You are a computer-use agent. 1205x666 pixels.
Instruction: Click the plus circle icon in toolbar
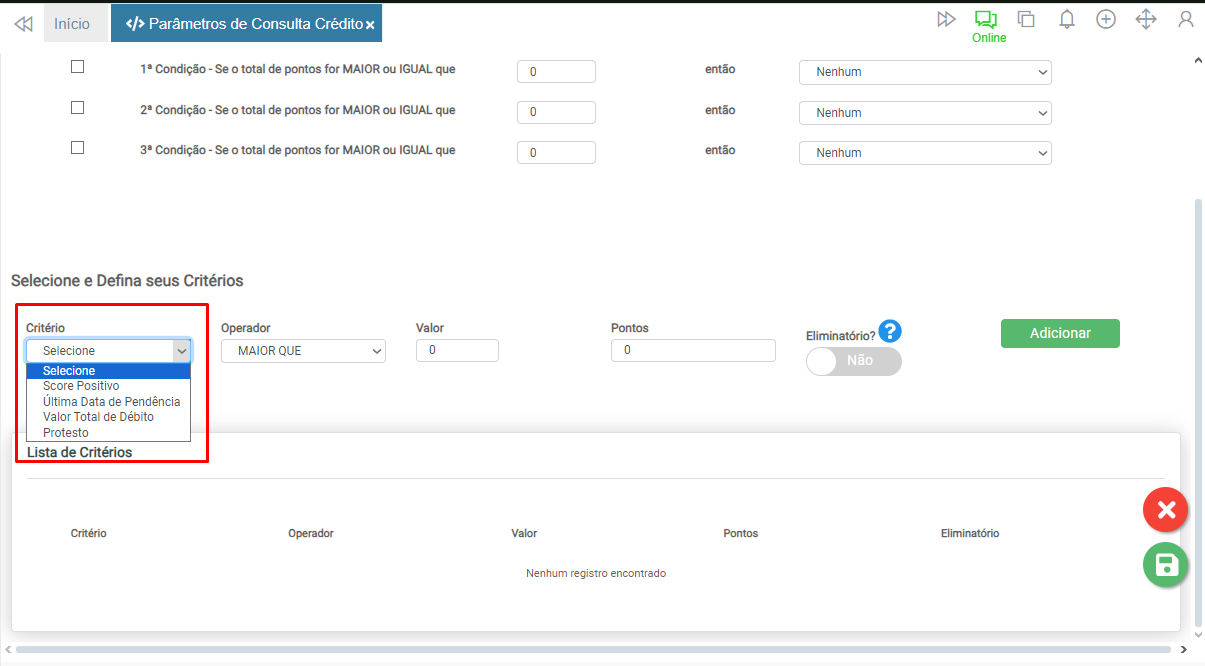click(1106, 19)
